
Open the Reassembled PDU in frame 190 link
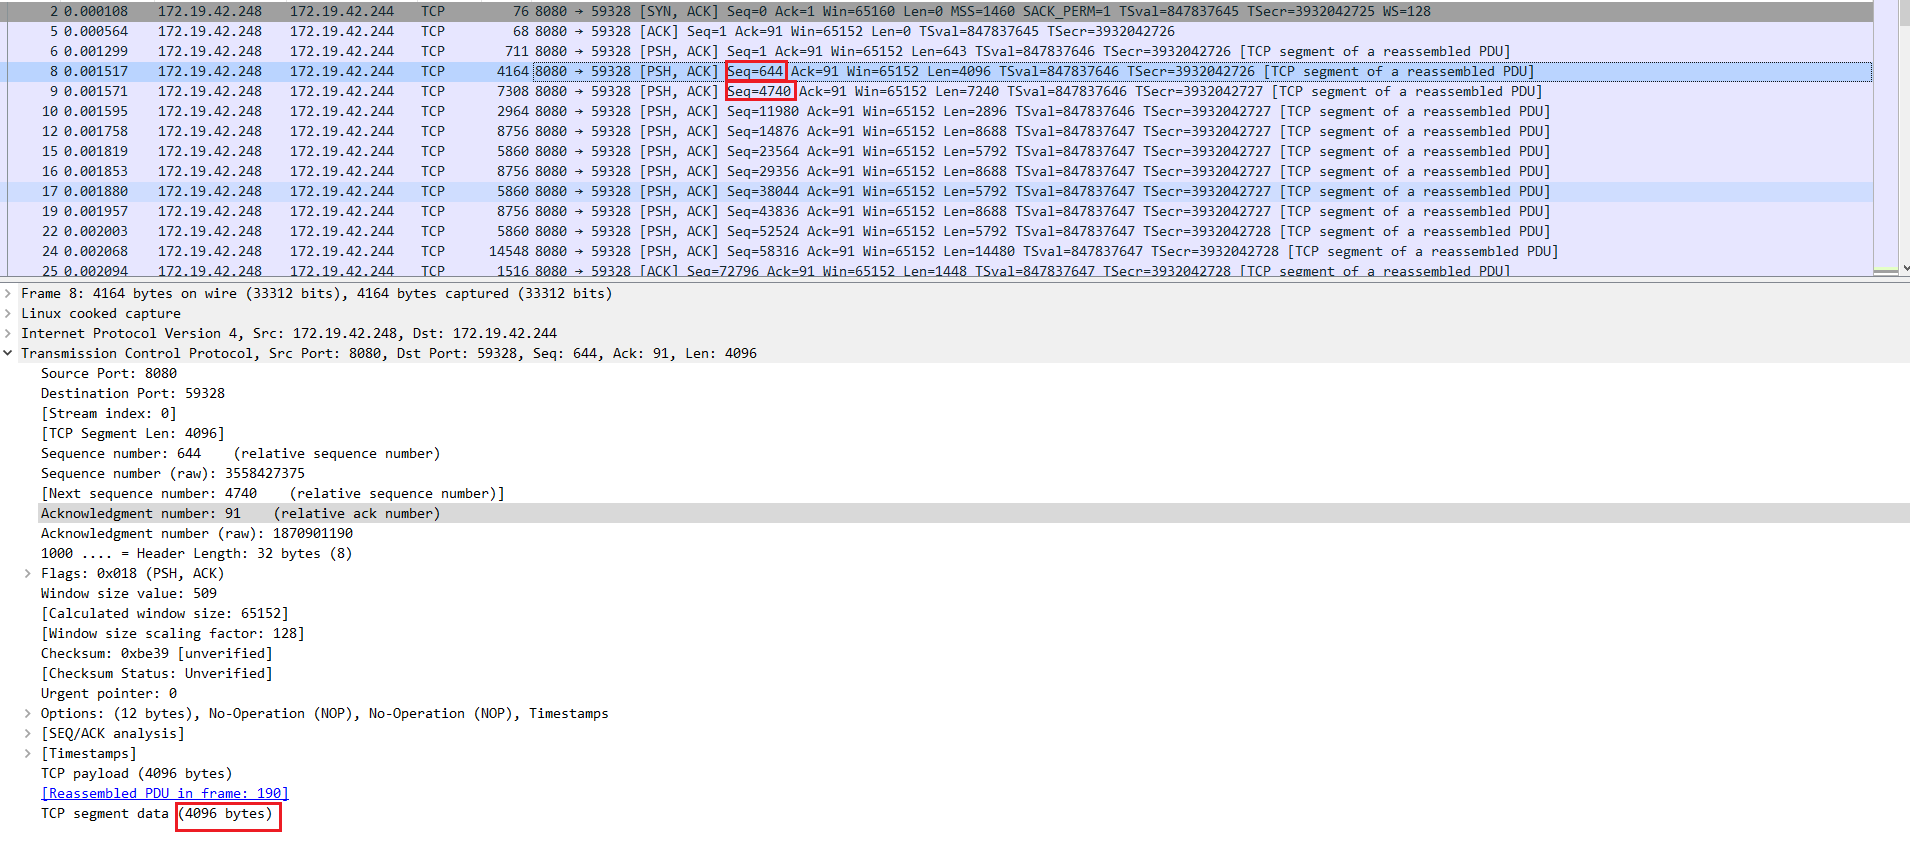tap(165, 793)
